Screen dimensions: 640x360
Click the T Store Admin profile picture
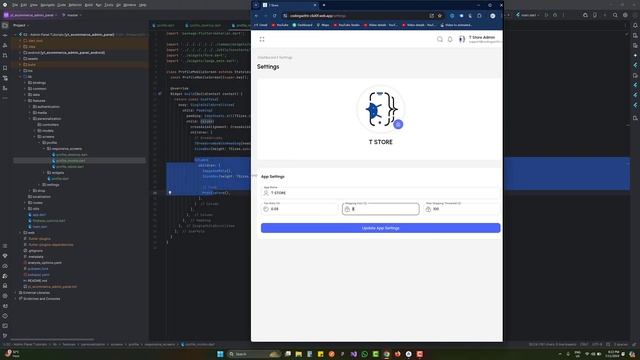pos(462,39)
